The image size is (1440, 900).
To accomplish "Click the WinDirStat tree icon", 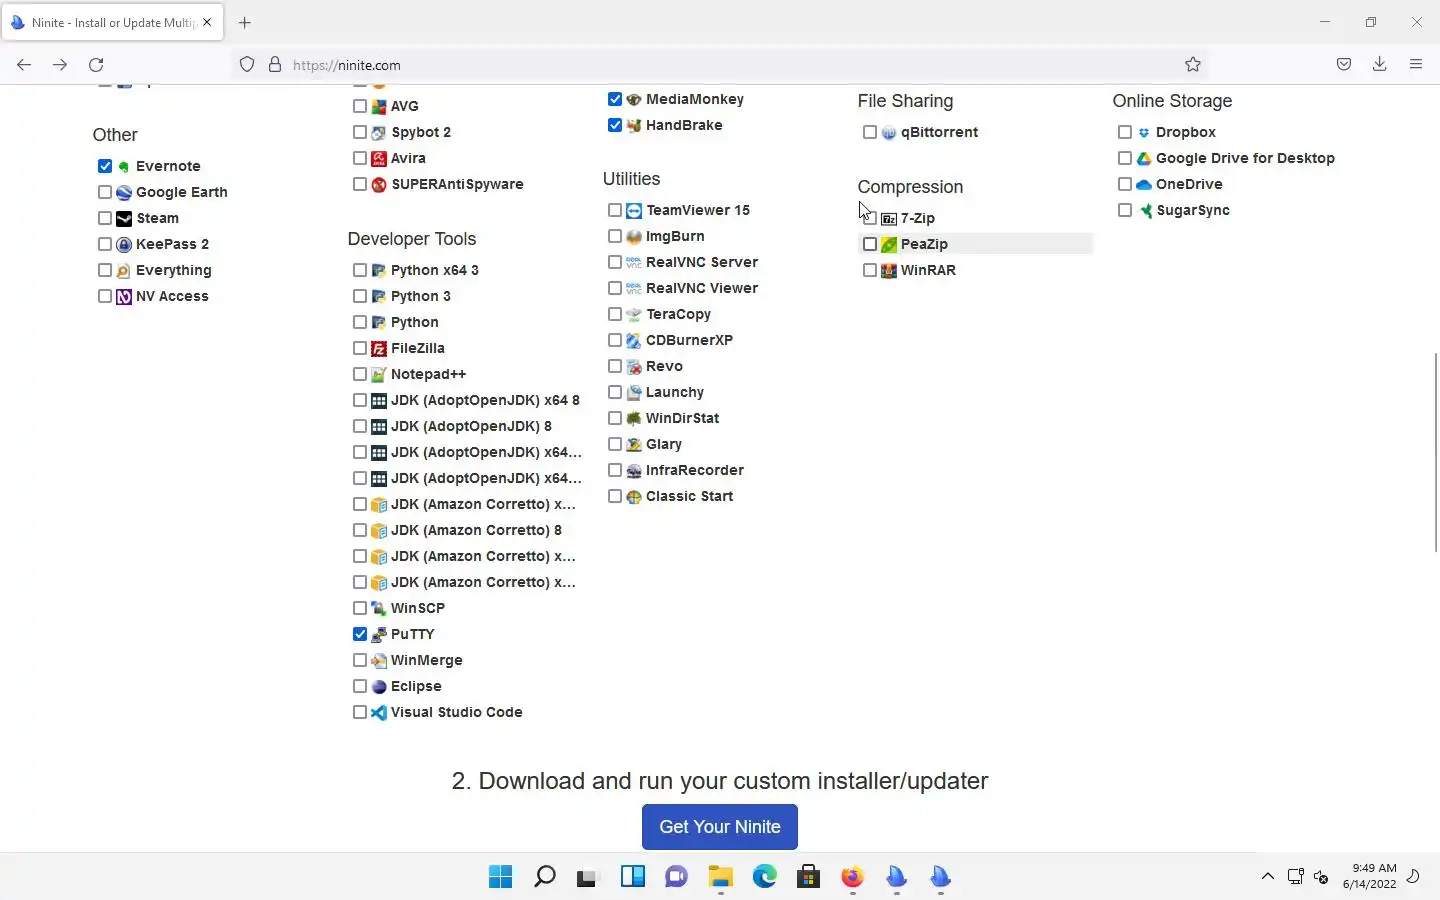I will [x=634, y=418].
